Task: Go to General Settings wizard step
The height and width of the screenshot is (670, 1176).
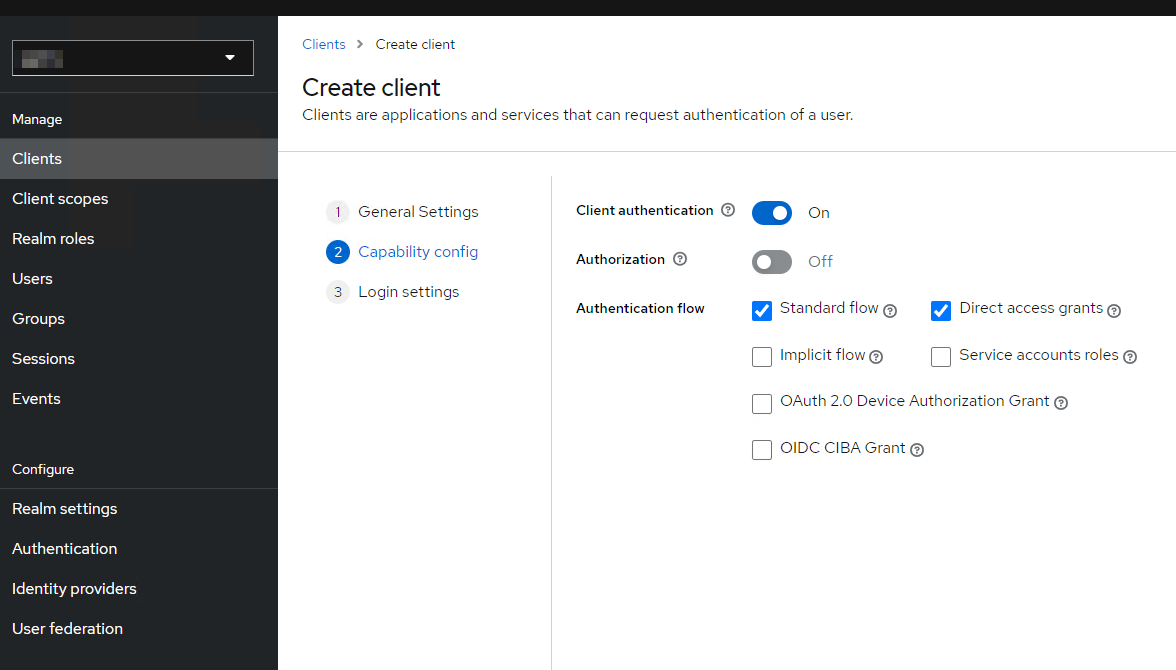Action: pos(418,212)
